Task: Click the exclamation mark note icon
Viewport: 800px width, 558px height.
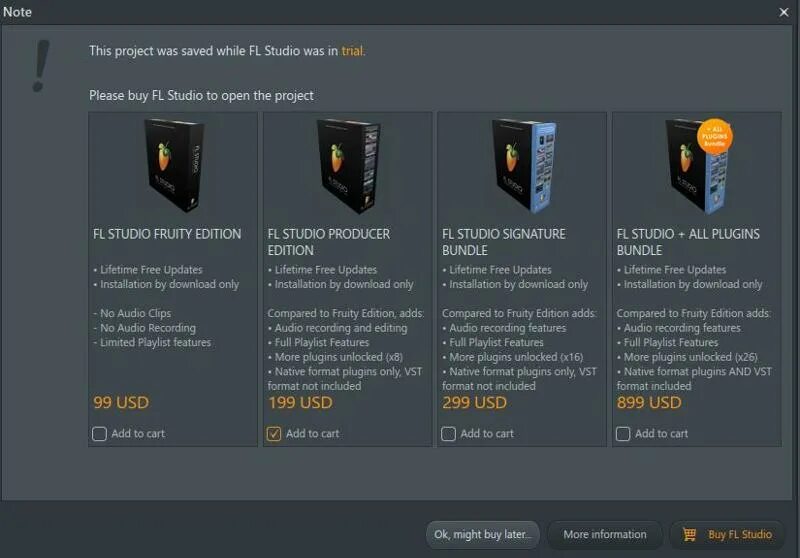Action: tap(40, 66)
